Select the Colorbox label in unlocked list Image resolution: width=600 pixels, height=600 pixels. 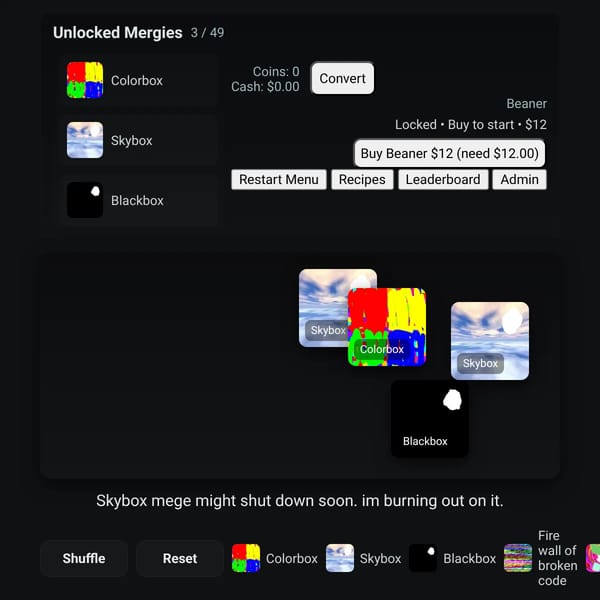click(137, 81)
